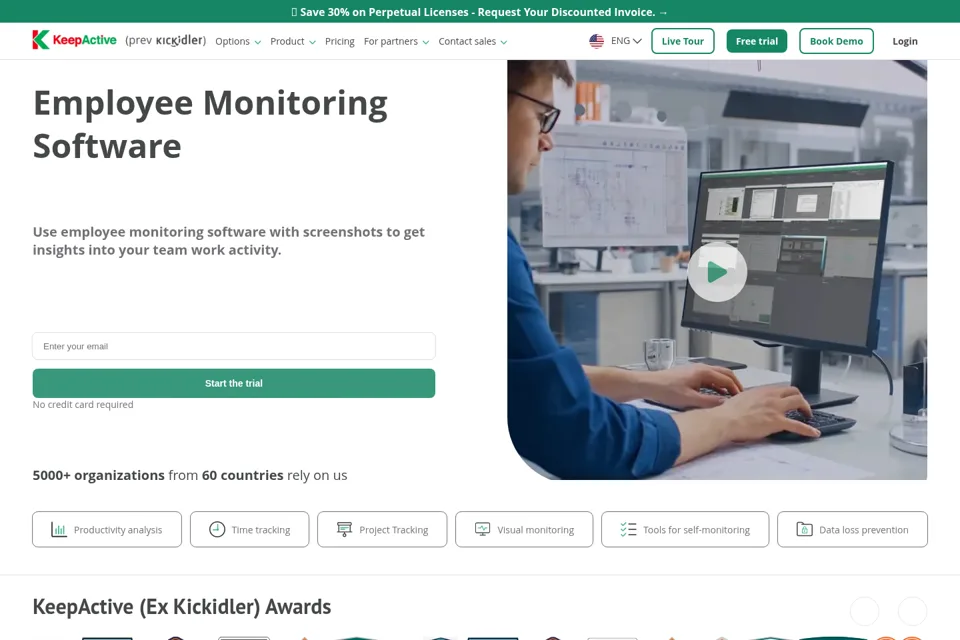This screenshot has width=960, height=640.
Task: Go to the Pricing page
Action: pyautogui.click(x=340, y=41)
